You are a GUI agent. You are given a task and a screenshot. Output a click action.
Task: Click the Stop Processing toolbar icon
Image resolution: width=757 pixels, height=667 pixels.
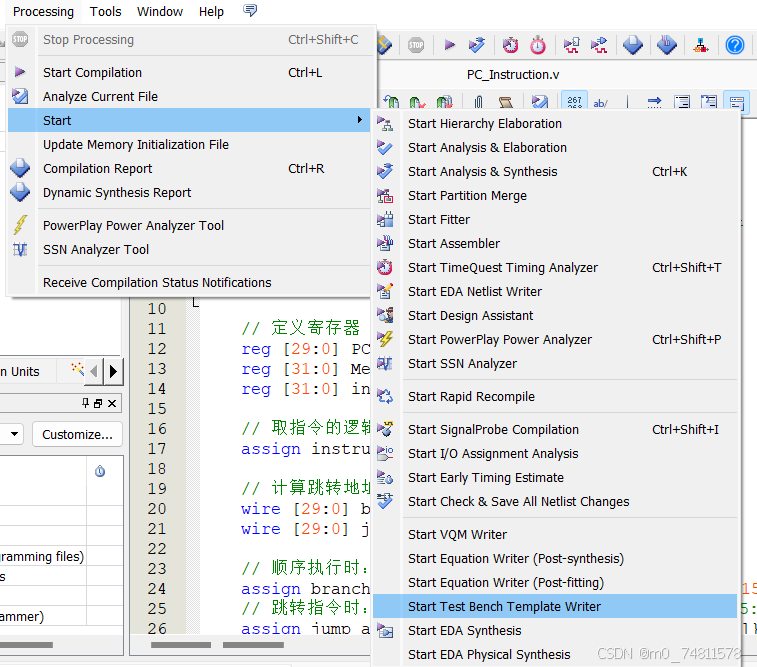416,45
